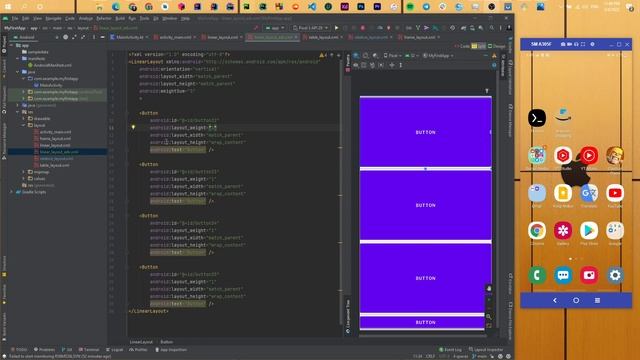Viewport: 640px width, 360px height.
Task: Tap the phone Back navigation button
Action: (555, 300)
